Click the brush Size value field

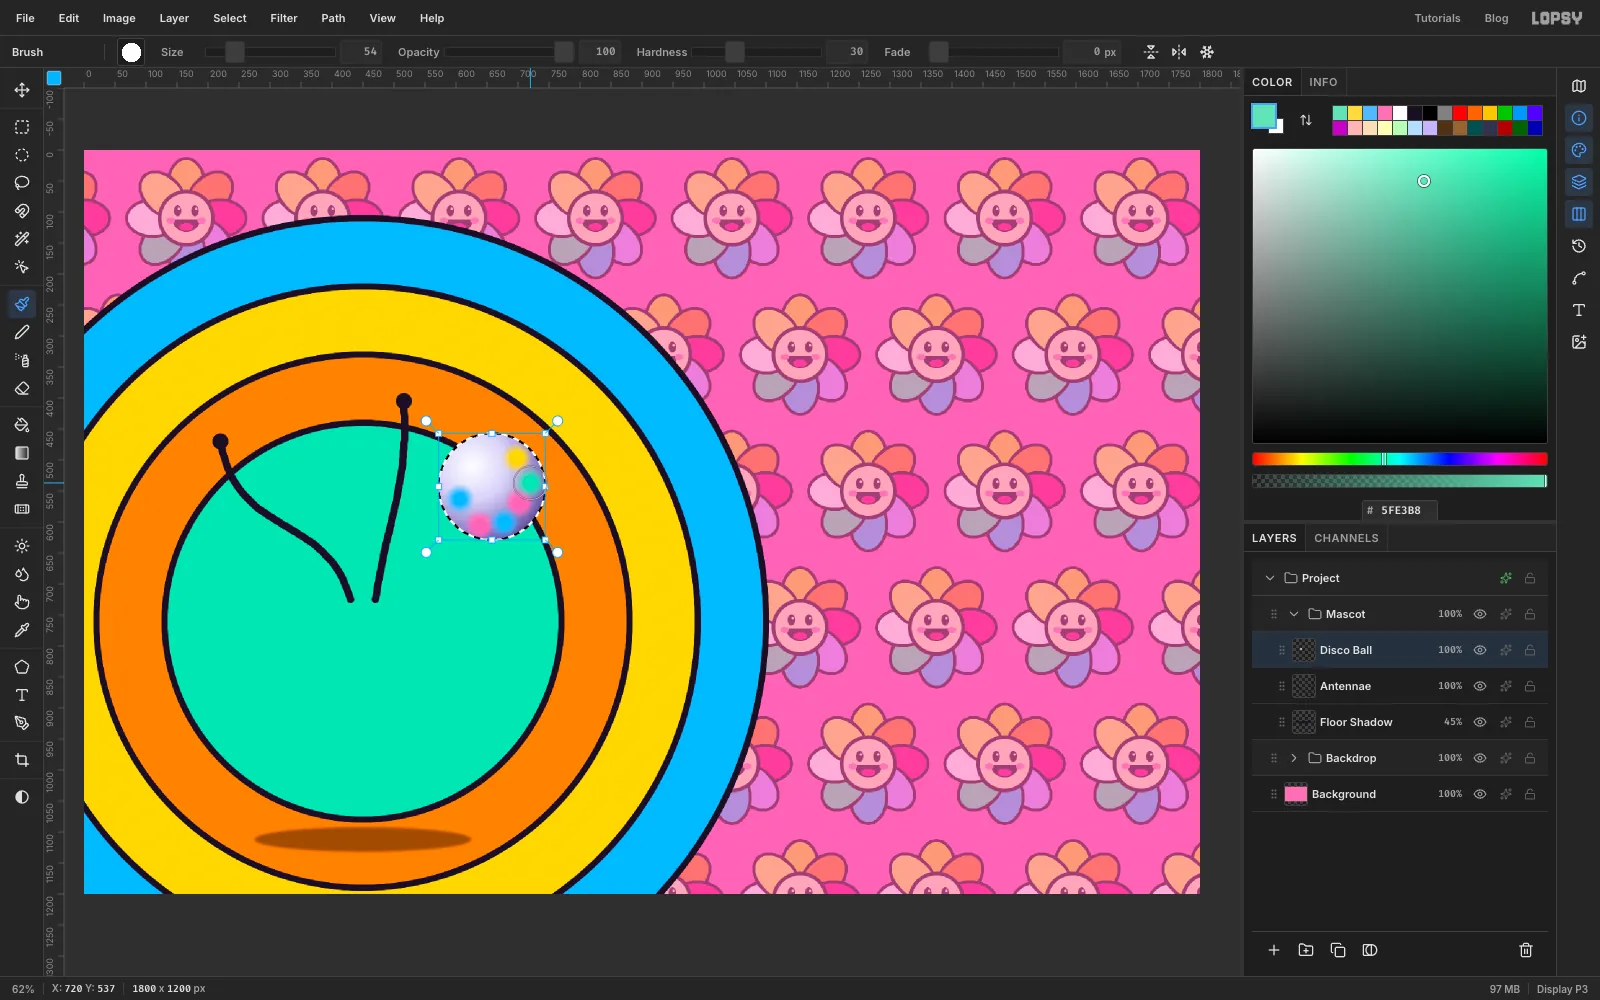361,52
